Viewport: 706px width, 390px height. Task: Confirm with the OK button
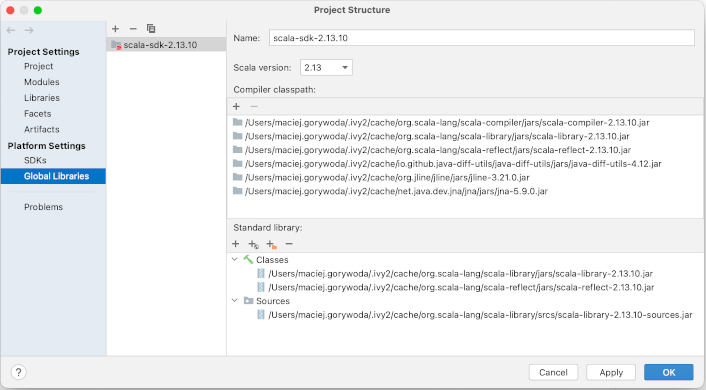tap(669, 372)
